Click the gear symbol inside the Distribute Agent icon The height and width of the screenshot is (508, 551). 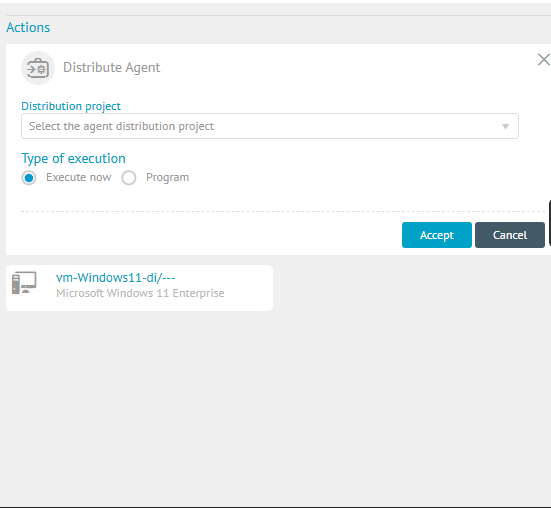point(42,70)
